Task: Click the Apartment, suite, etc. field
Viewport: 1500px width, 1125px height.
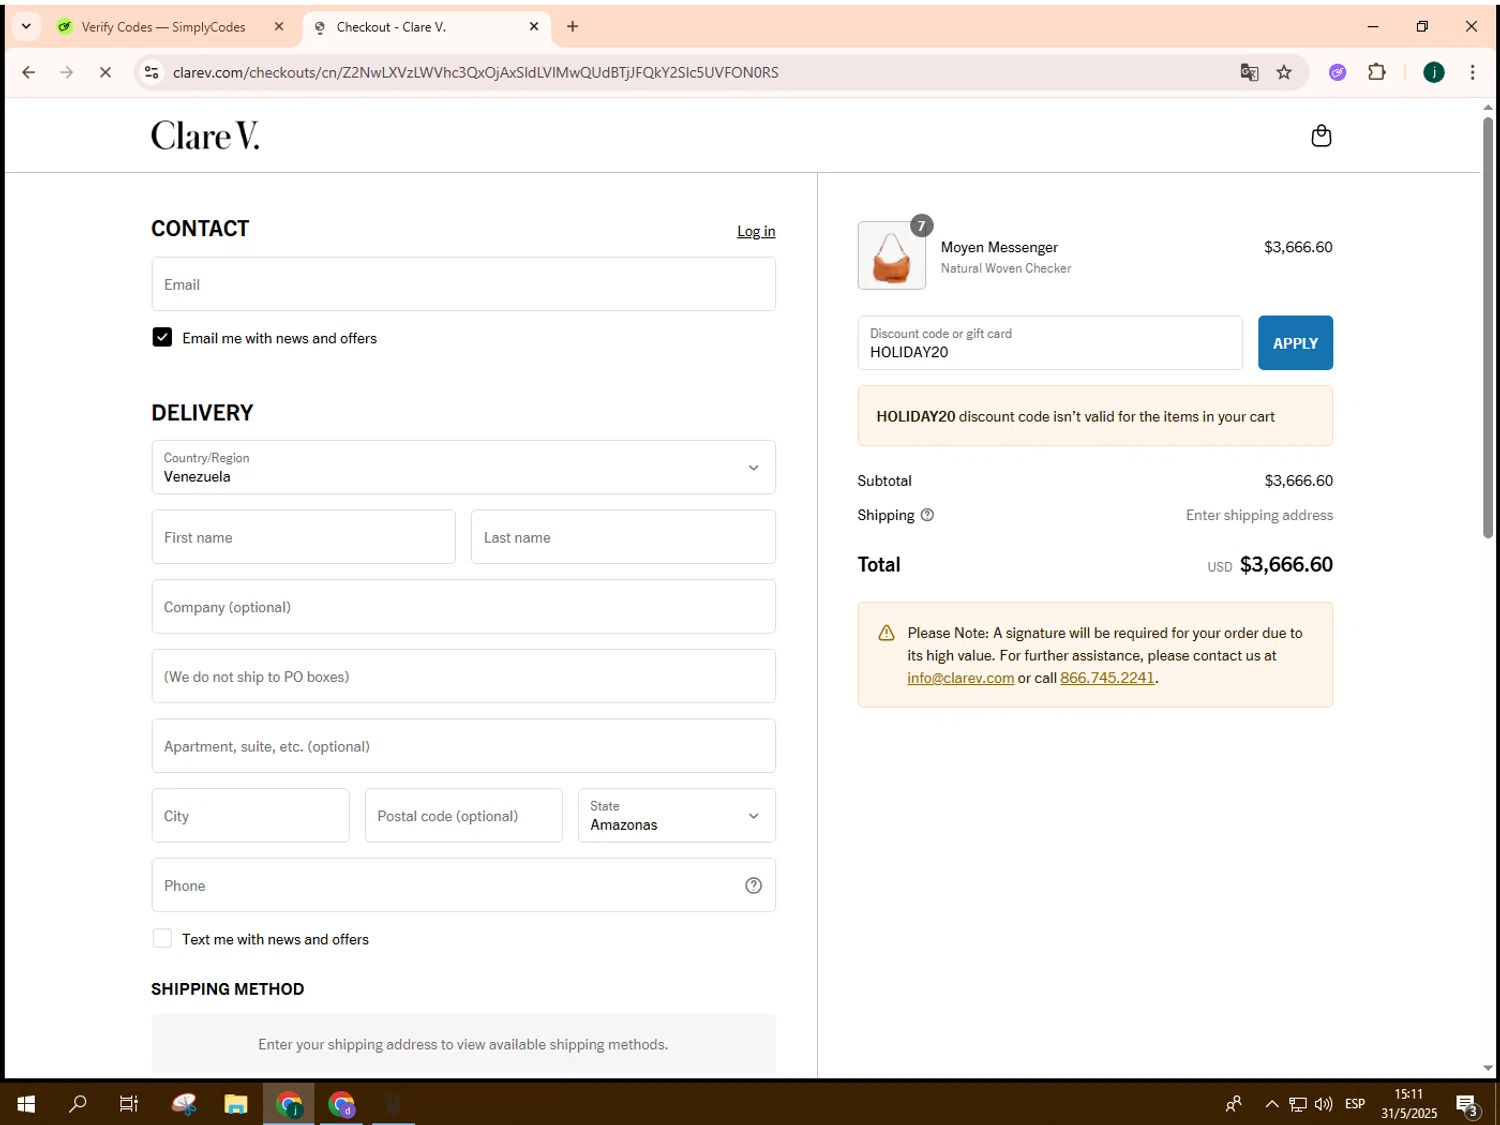Action: tap(463, 746)
